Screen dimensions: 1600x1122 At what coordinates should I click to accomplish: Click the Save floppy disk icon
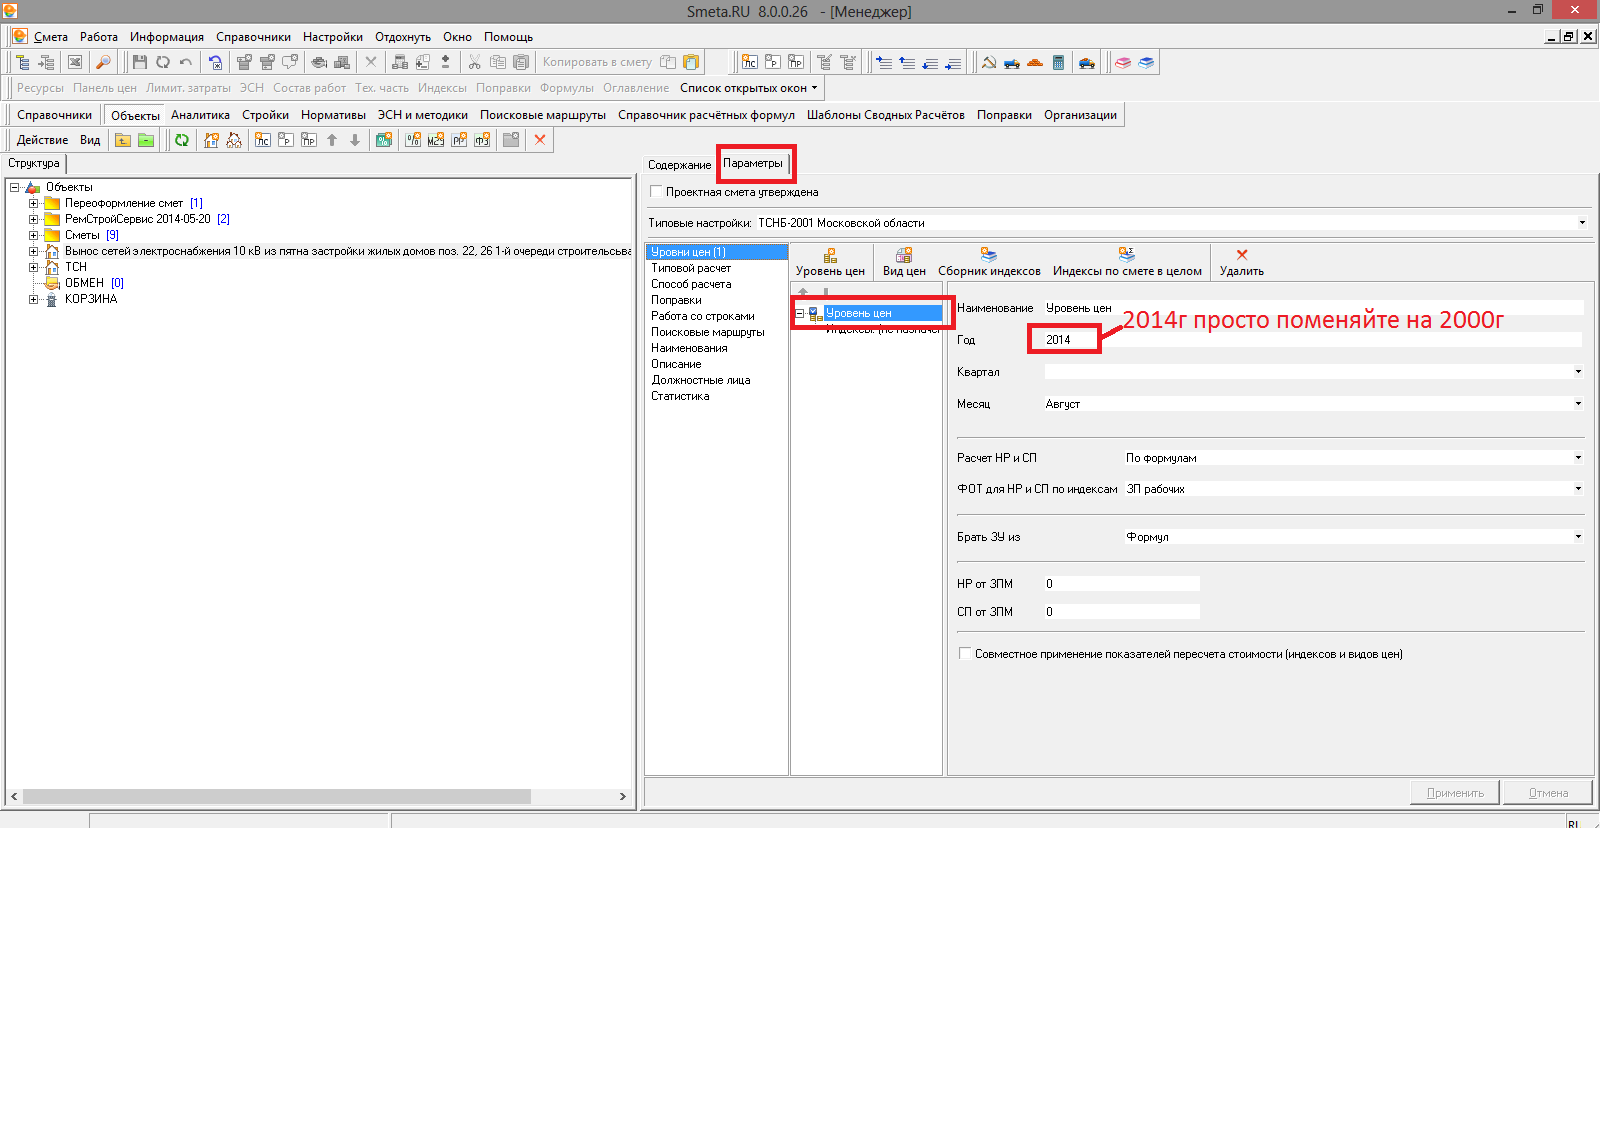coord(140,62)
